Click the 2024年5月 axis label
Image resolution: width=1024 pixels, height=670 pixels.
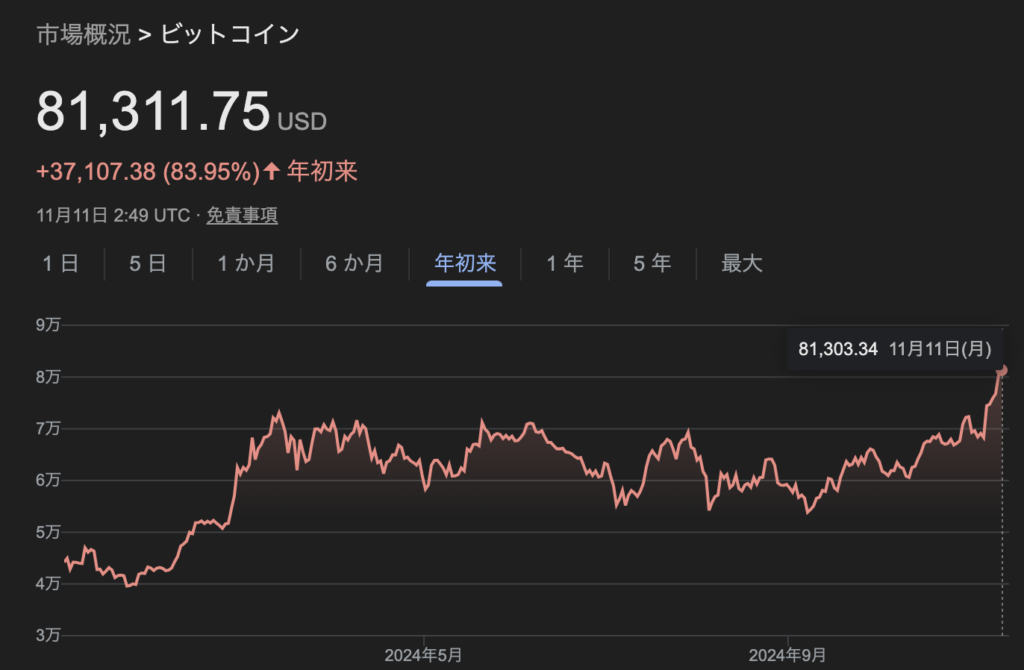(x=424, y=655)
